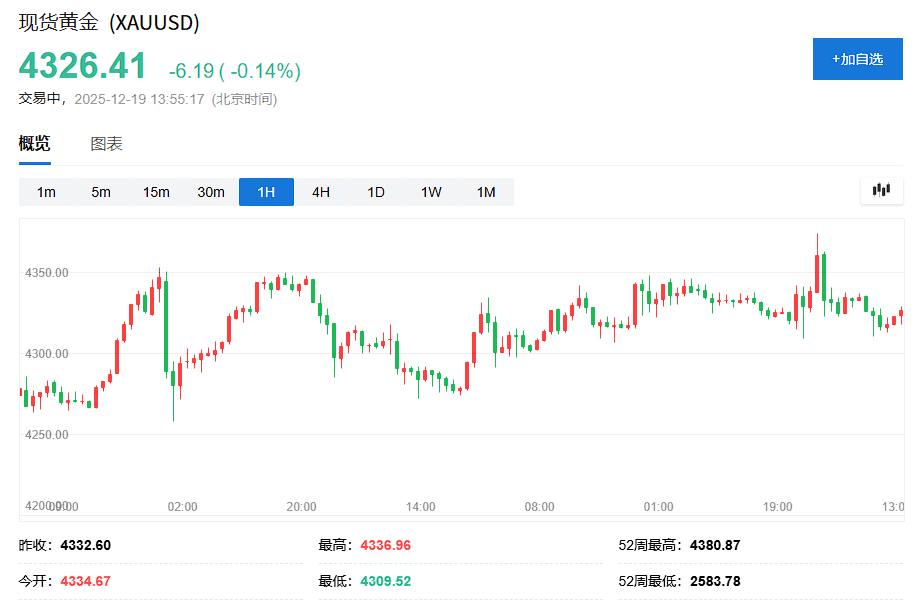915x601 pixels.
Task: Click the sharp drop candle near 02:00
Action: click(x=166, y=325)
